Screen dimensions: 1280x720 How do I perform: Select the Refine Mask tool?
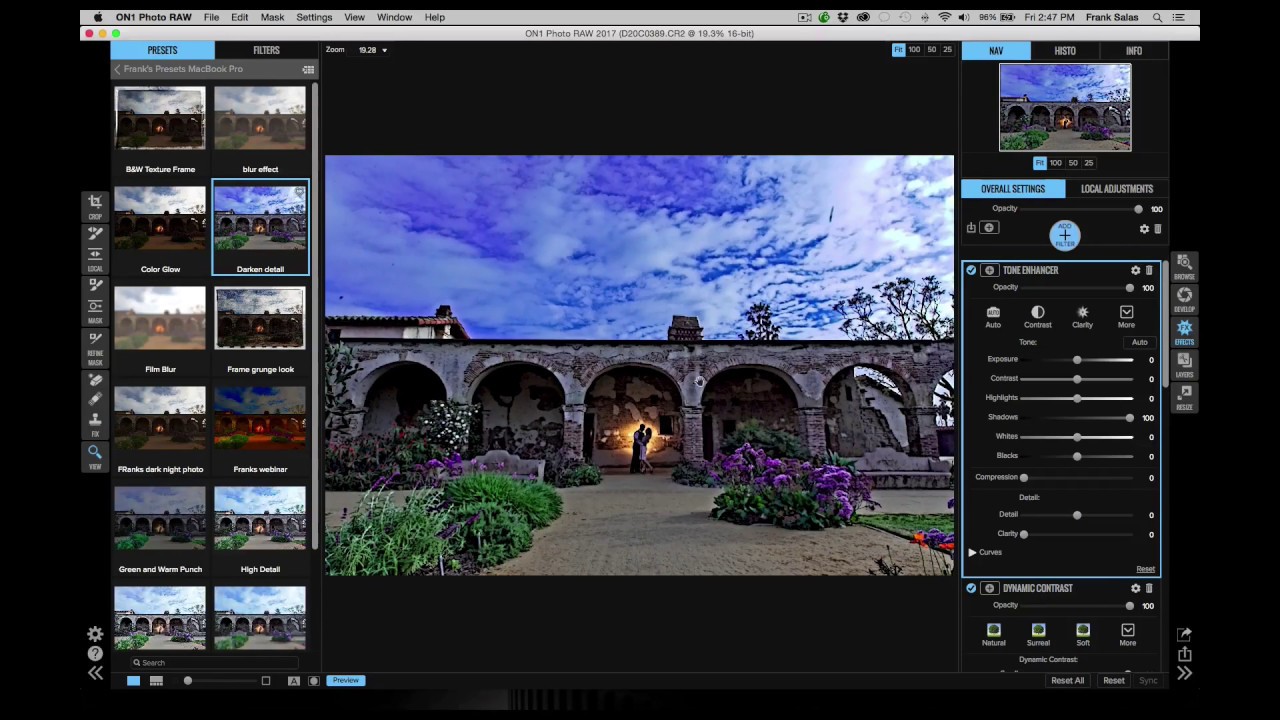point(95,346)
